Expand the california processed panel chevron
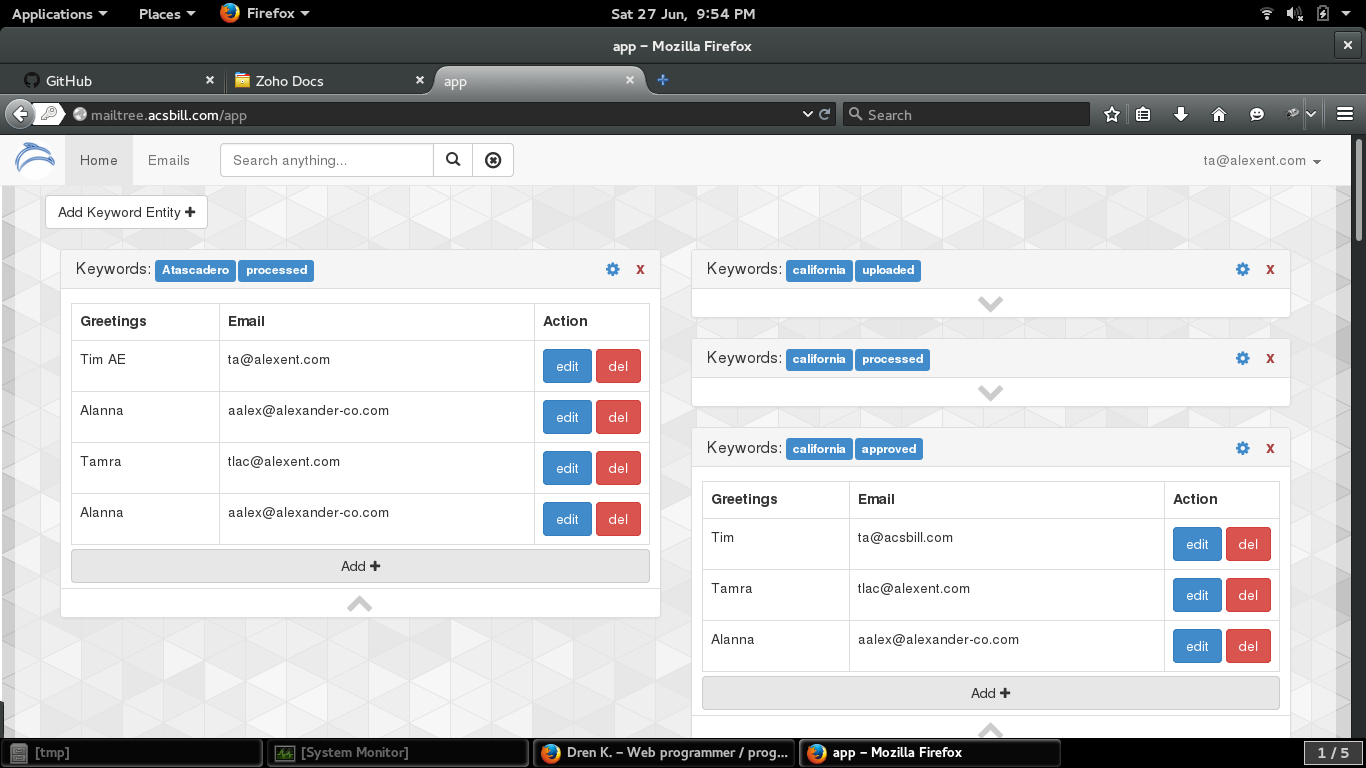This screenshot has width=1366, height=768. pos(990,393)
